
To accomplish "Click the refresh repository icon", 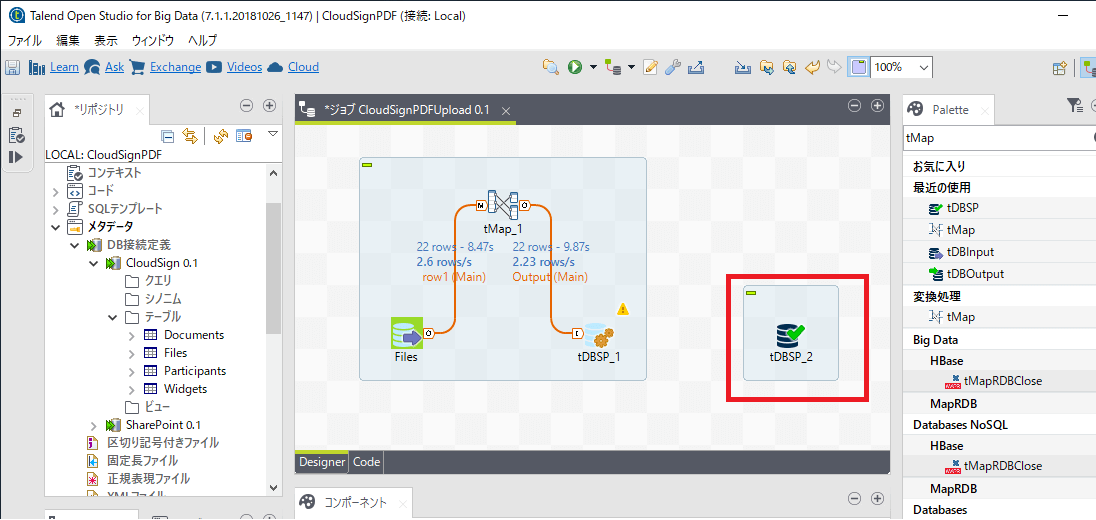I will [221, 136].
